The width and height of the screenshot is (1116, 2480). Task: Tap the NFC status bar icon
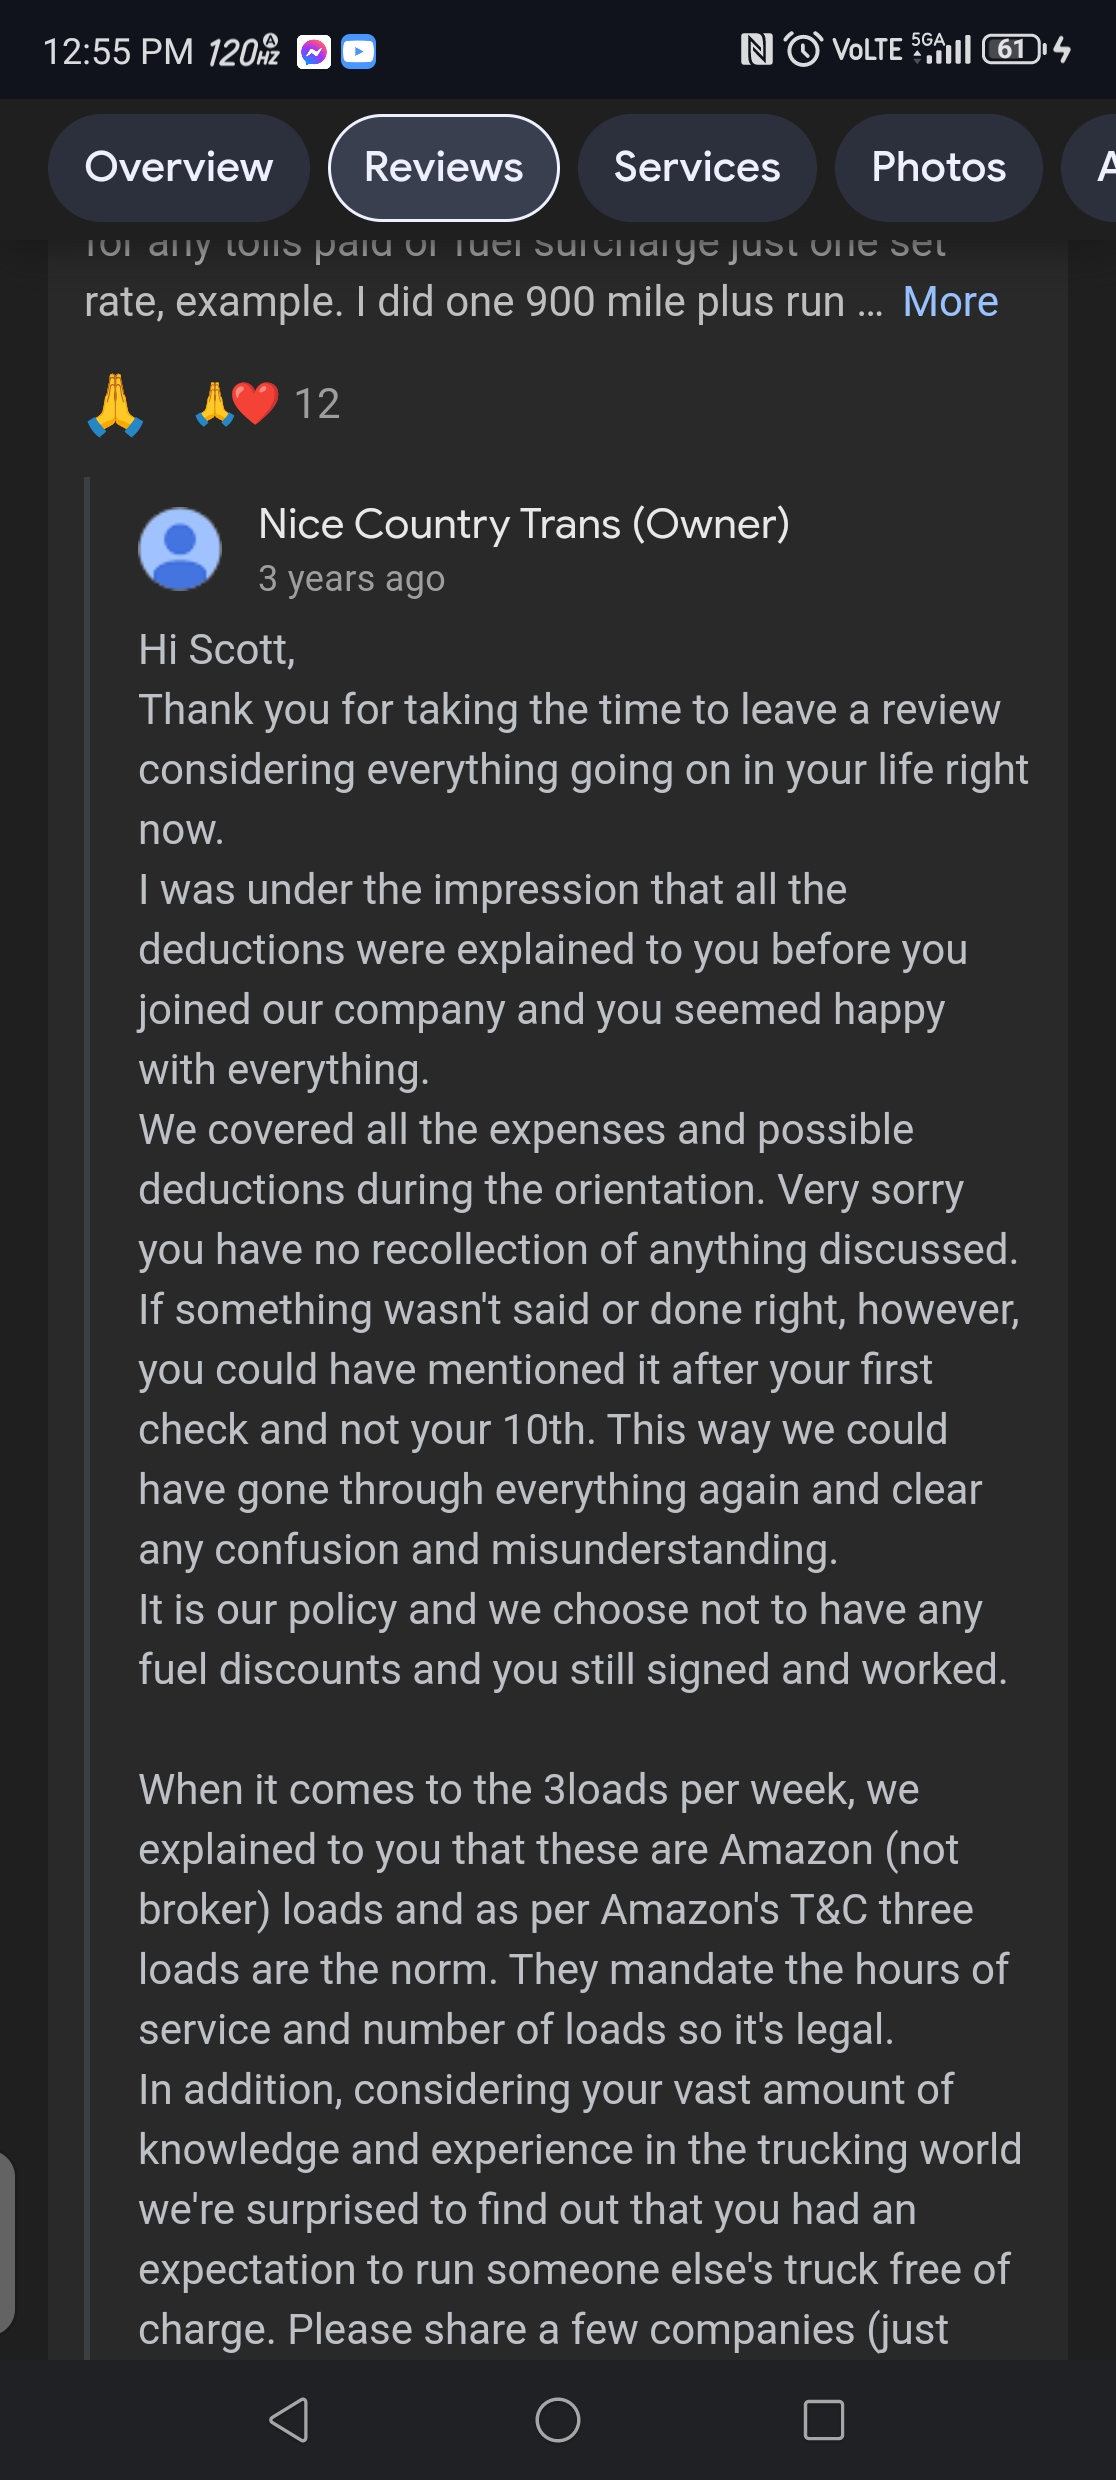click(757, 49)
